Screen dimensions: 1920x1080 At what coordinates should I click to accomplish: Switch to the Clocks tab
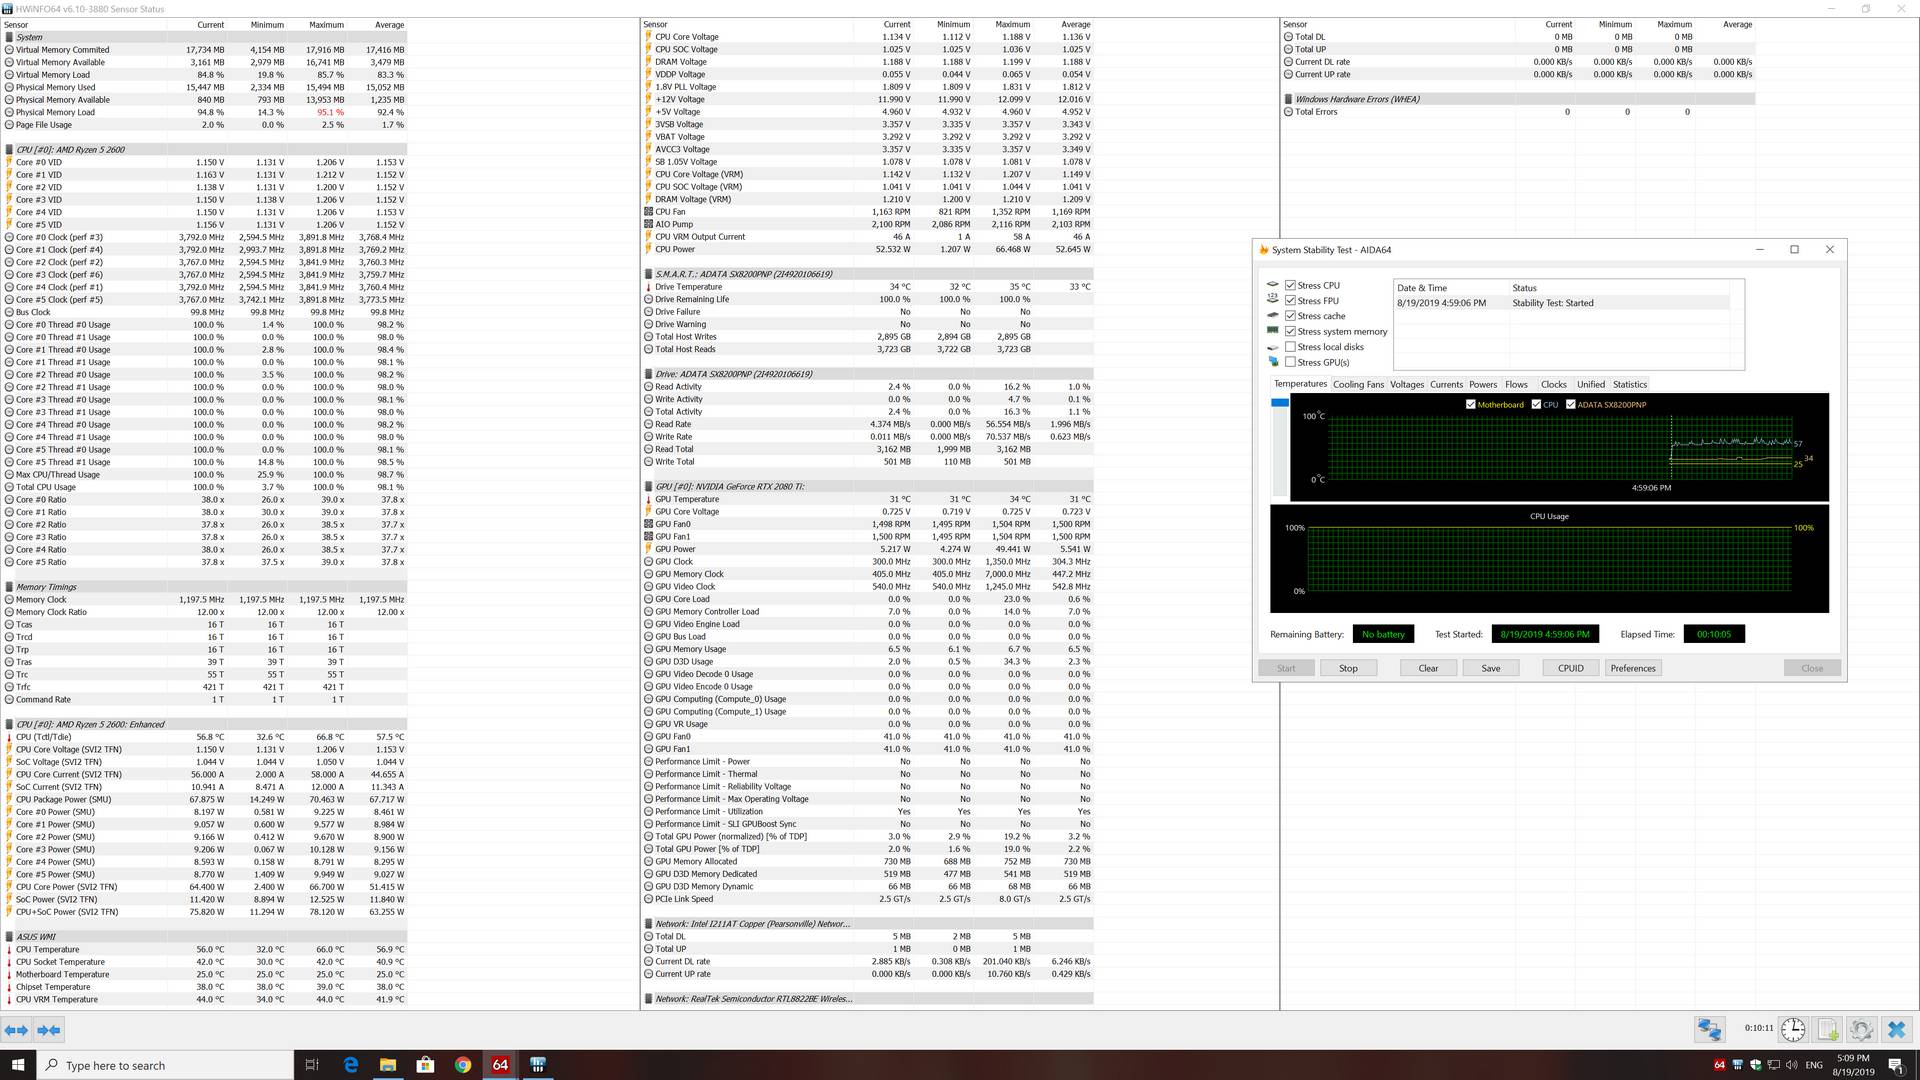(1554, 384)
